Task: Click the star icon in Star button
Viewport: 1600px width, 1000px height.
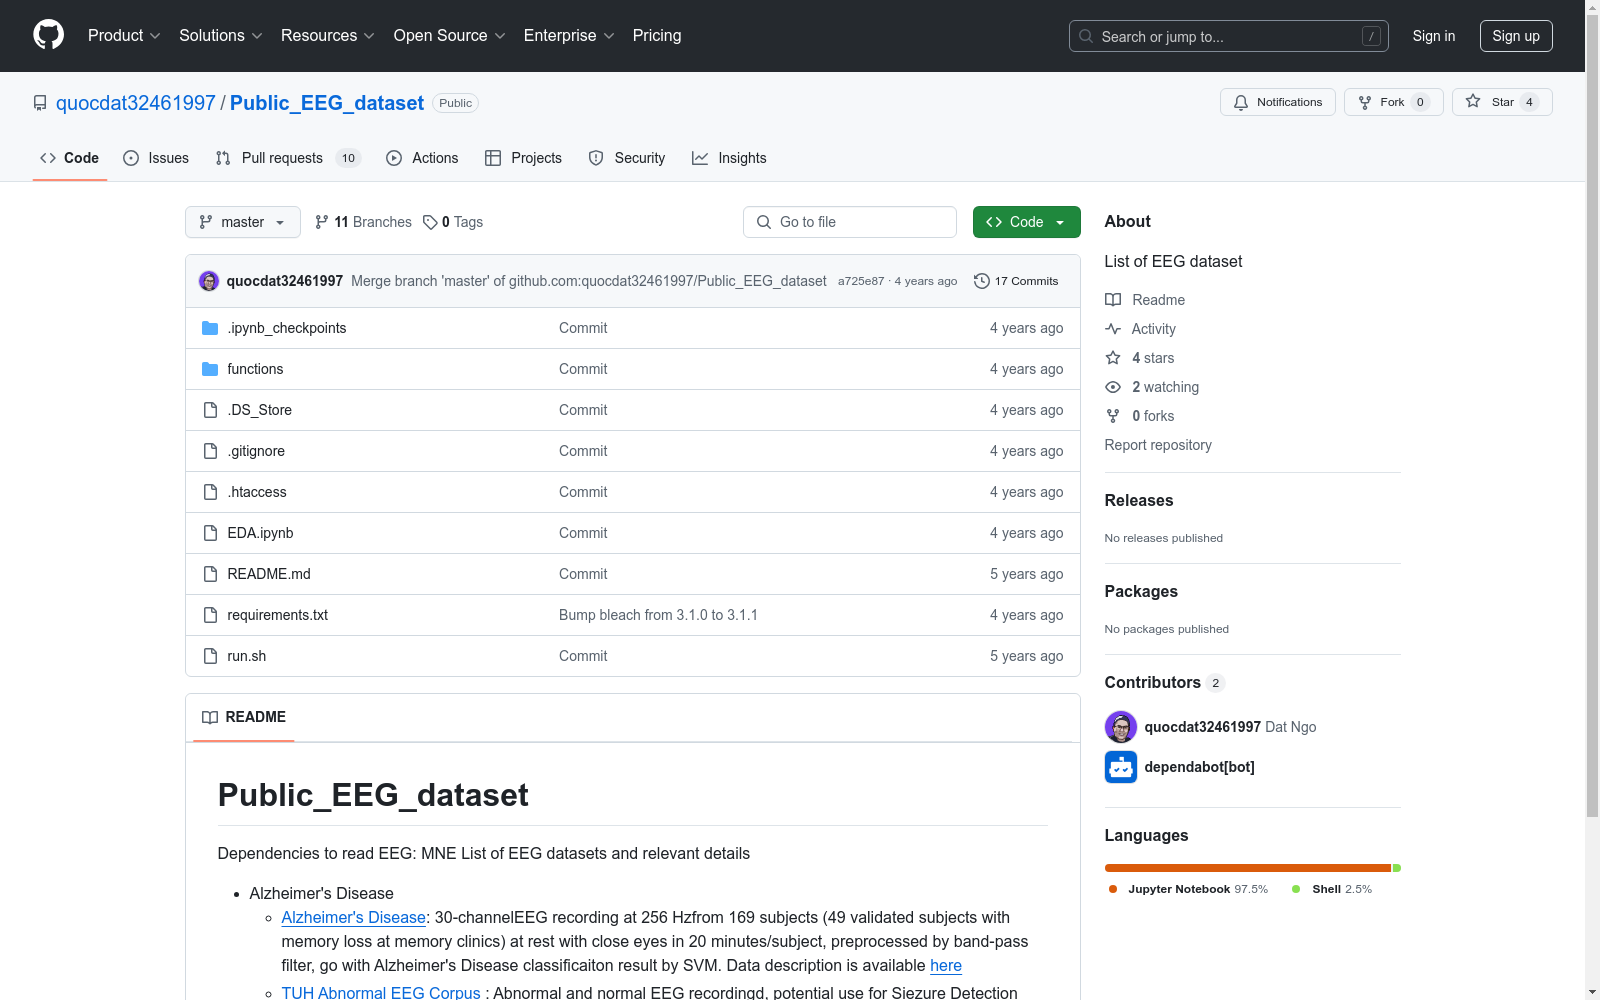Action: tap(1473, 101)
